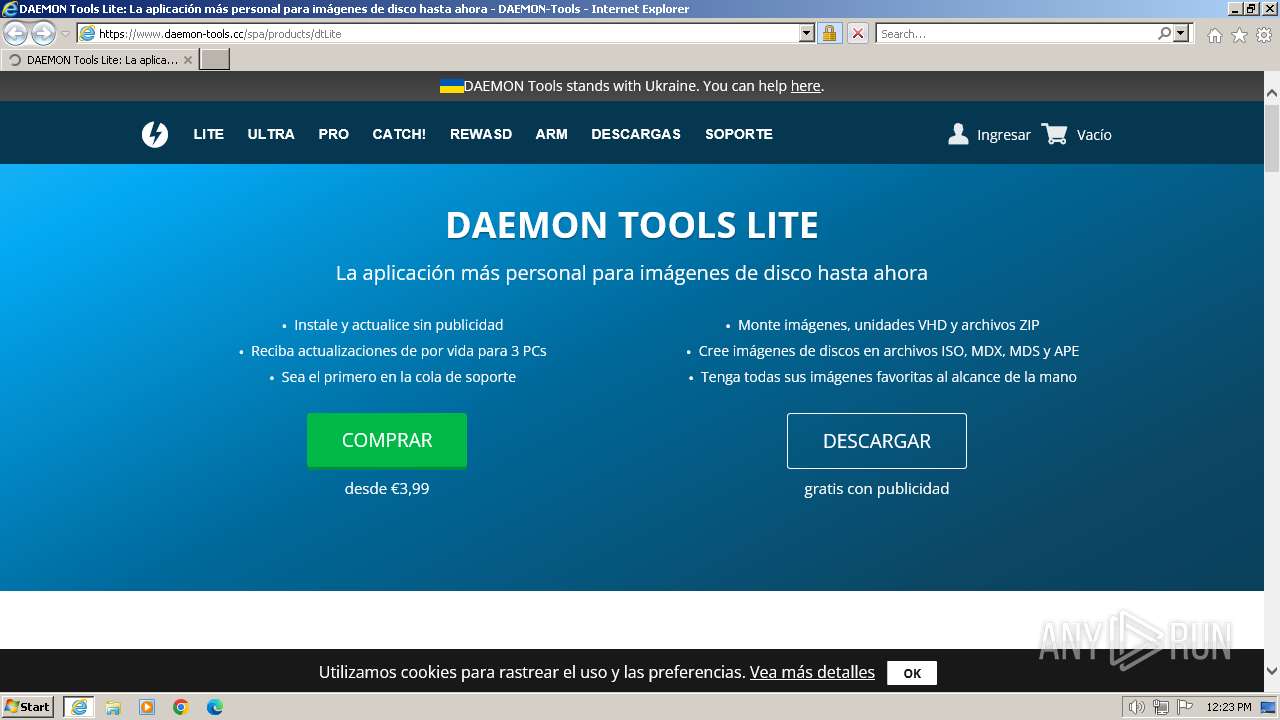The image size is (1280, 720).
Task: Open the REWASD menu item
Action: [x=481, y=134]
